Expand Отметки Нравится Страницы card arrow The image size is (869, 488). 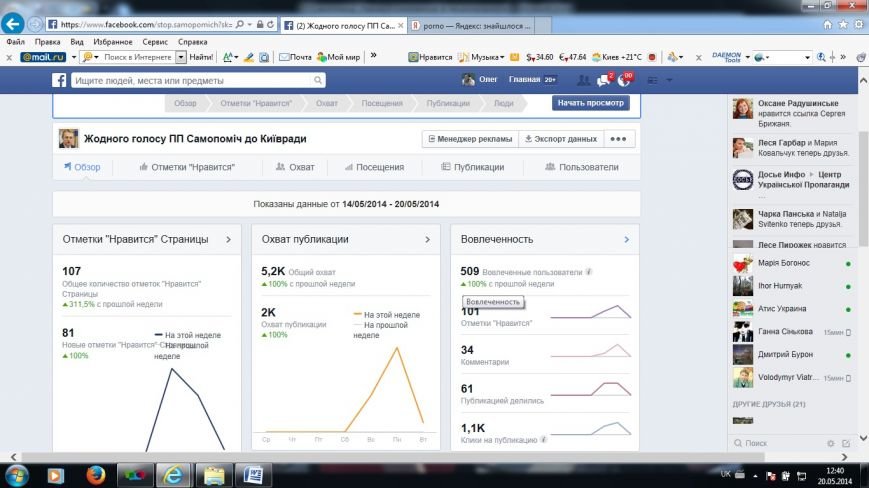tap(228, 239)
